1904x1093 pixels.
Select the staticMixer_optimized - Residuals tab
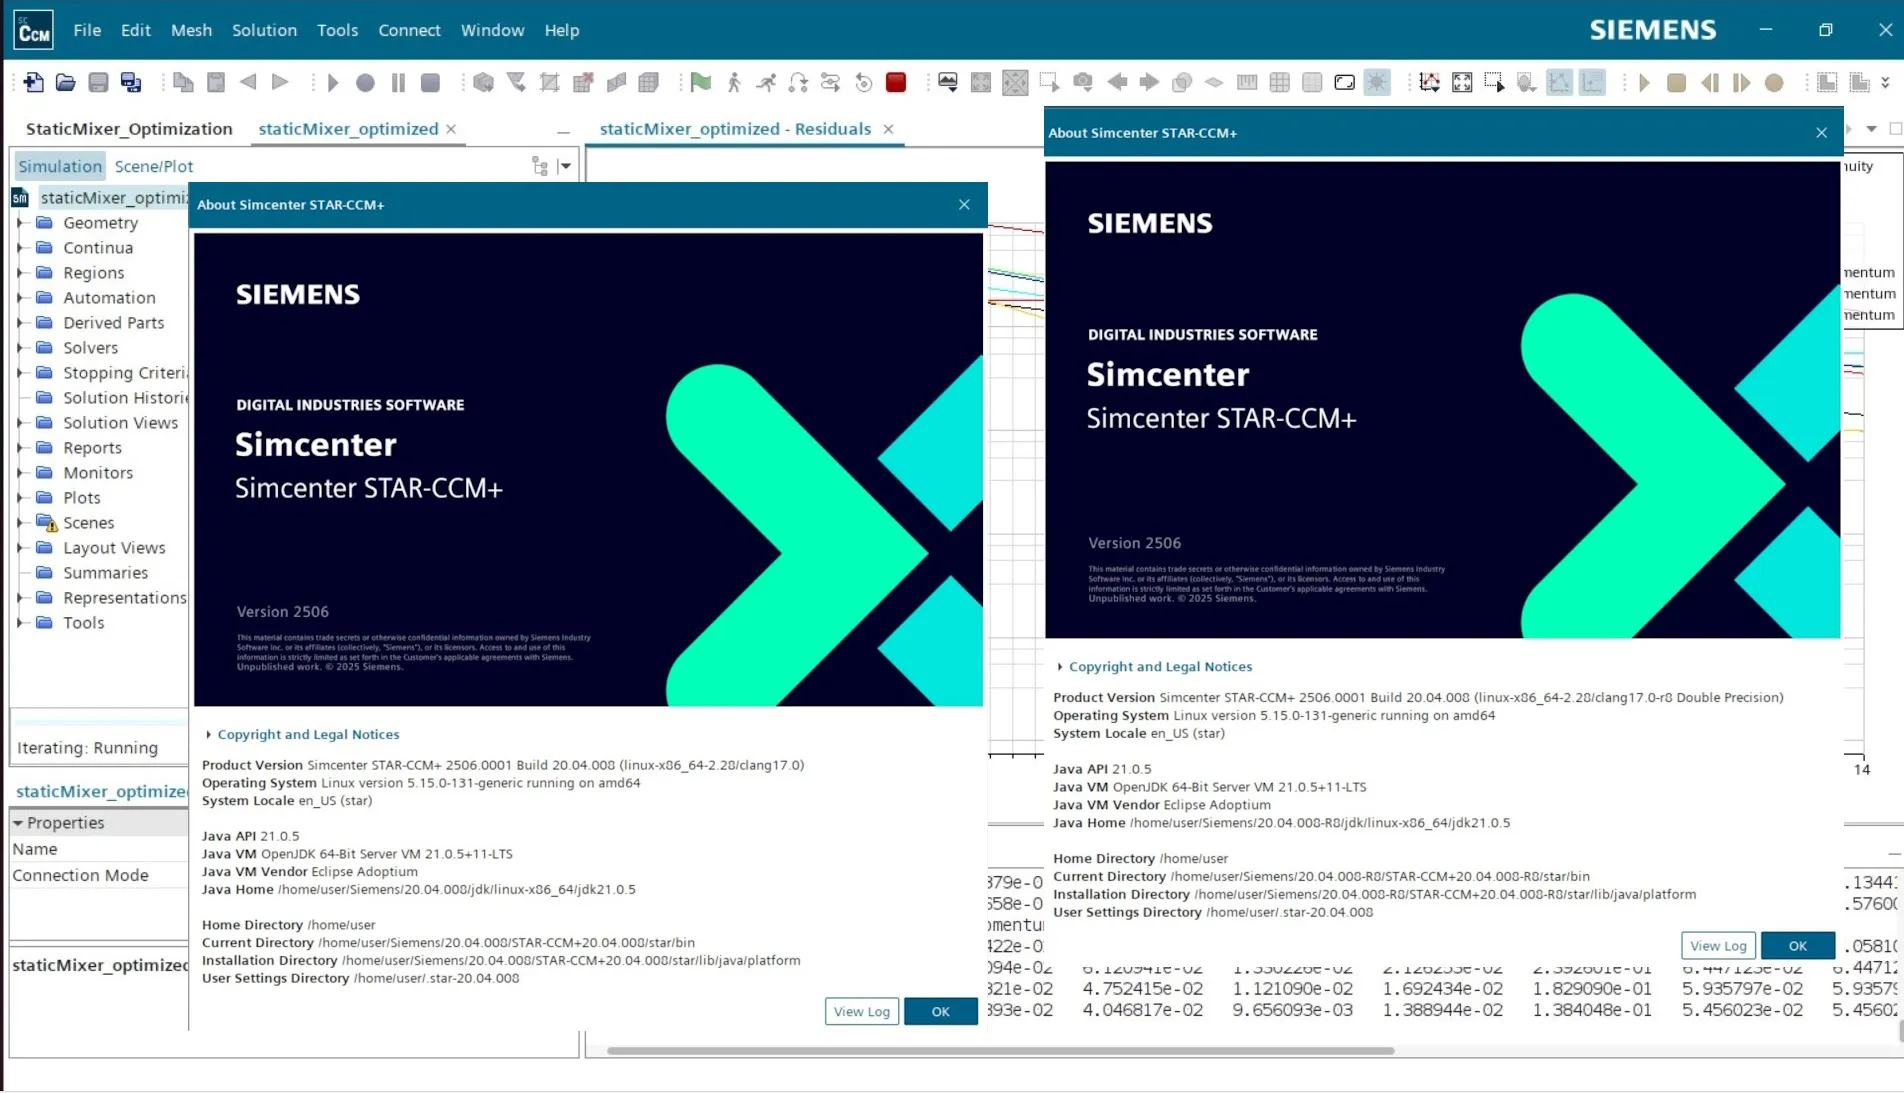tap(735, 129)
